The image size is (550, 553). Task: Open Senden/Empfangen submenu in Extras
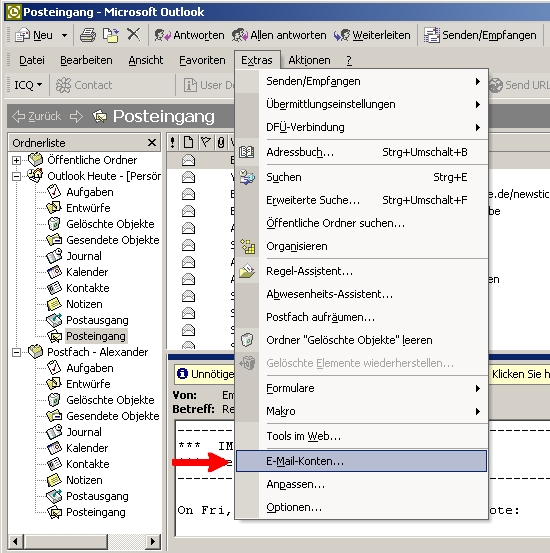[362, 81]
